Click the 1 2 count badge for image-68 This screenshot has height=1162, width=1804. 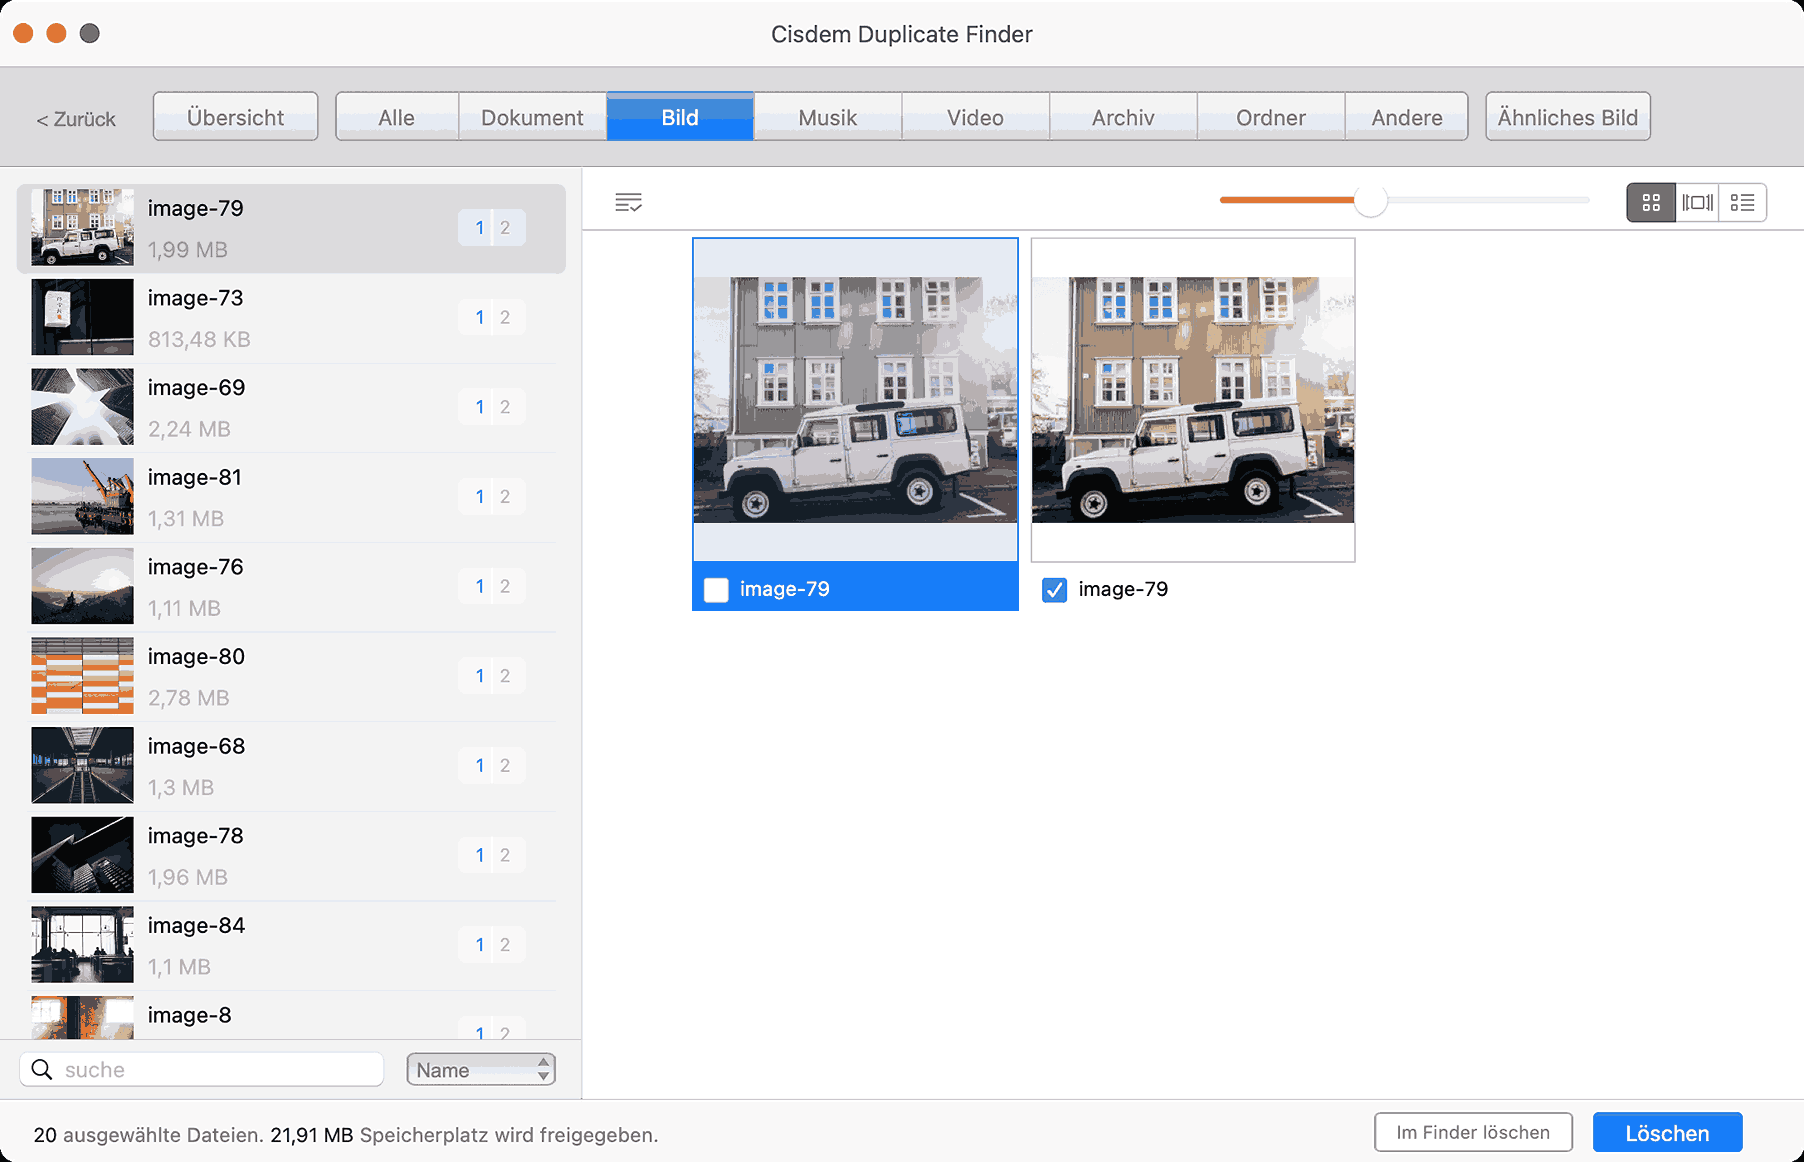pos(492,766)
